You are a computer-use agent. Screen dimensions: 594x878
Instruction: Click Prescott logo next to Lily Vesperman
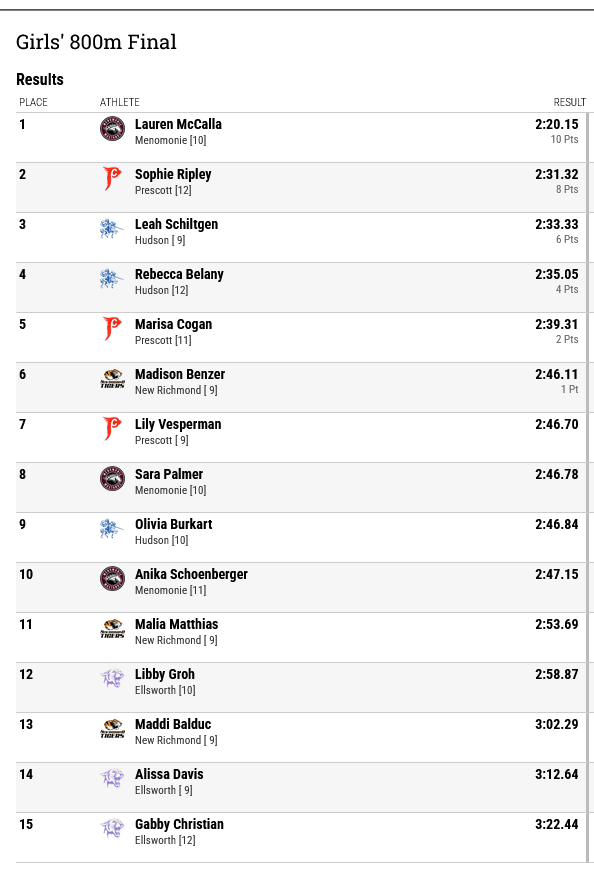tap(112, 429)
